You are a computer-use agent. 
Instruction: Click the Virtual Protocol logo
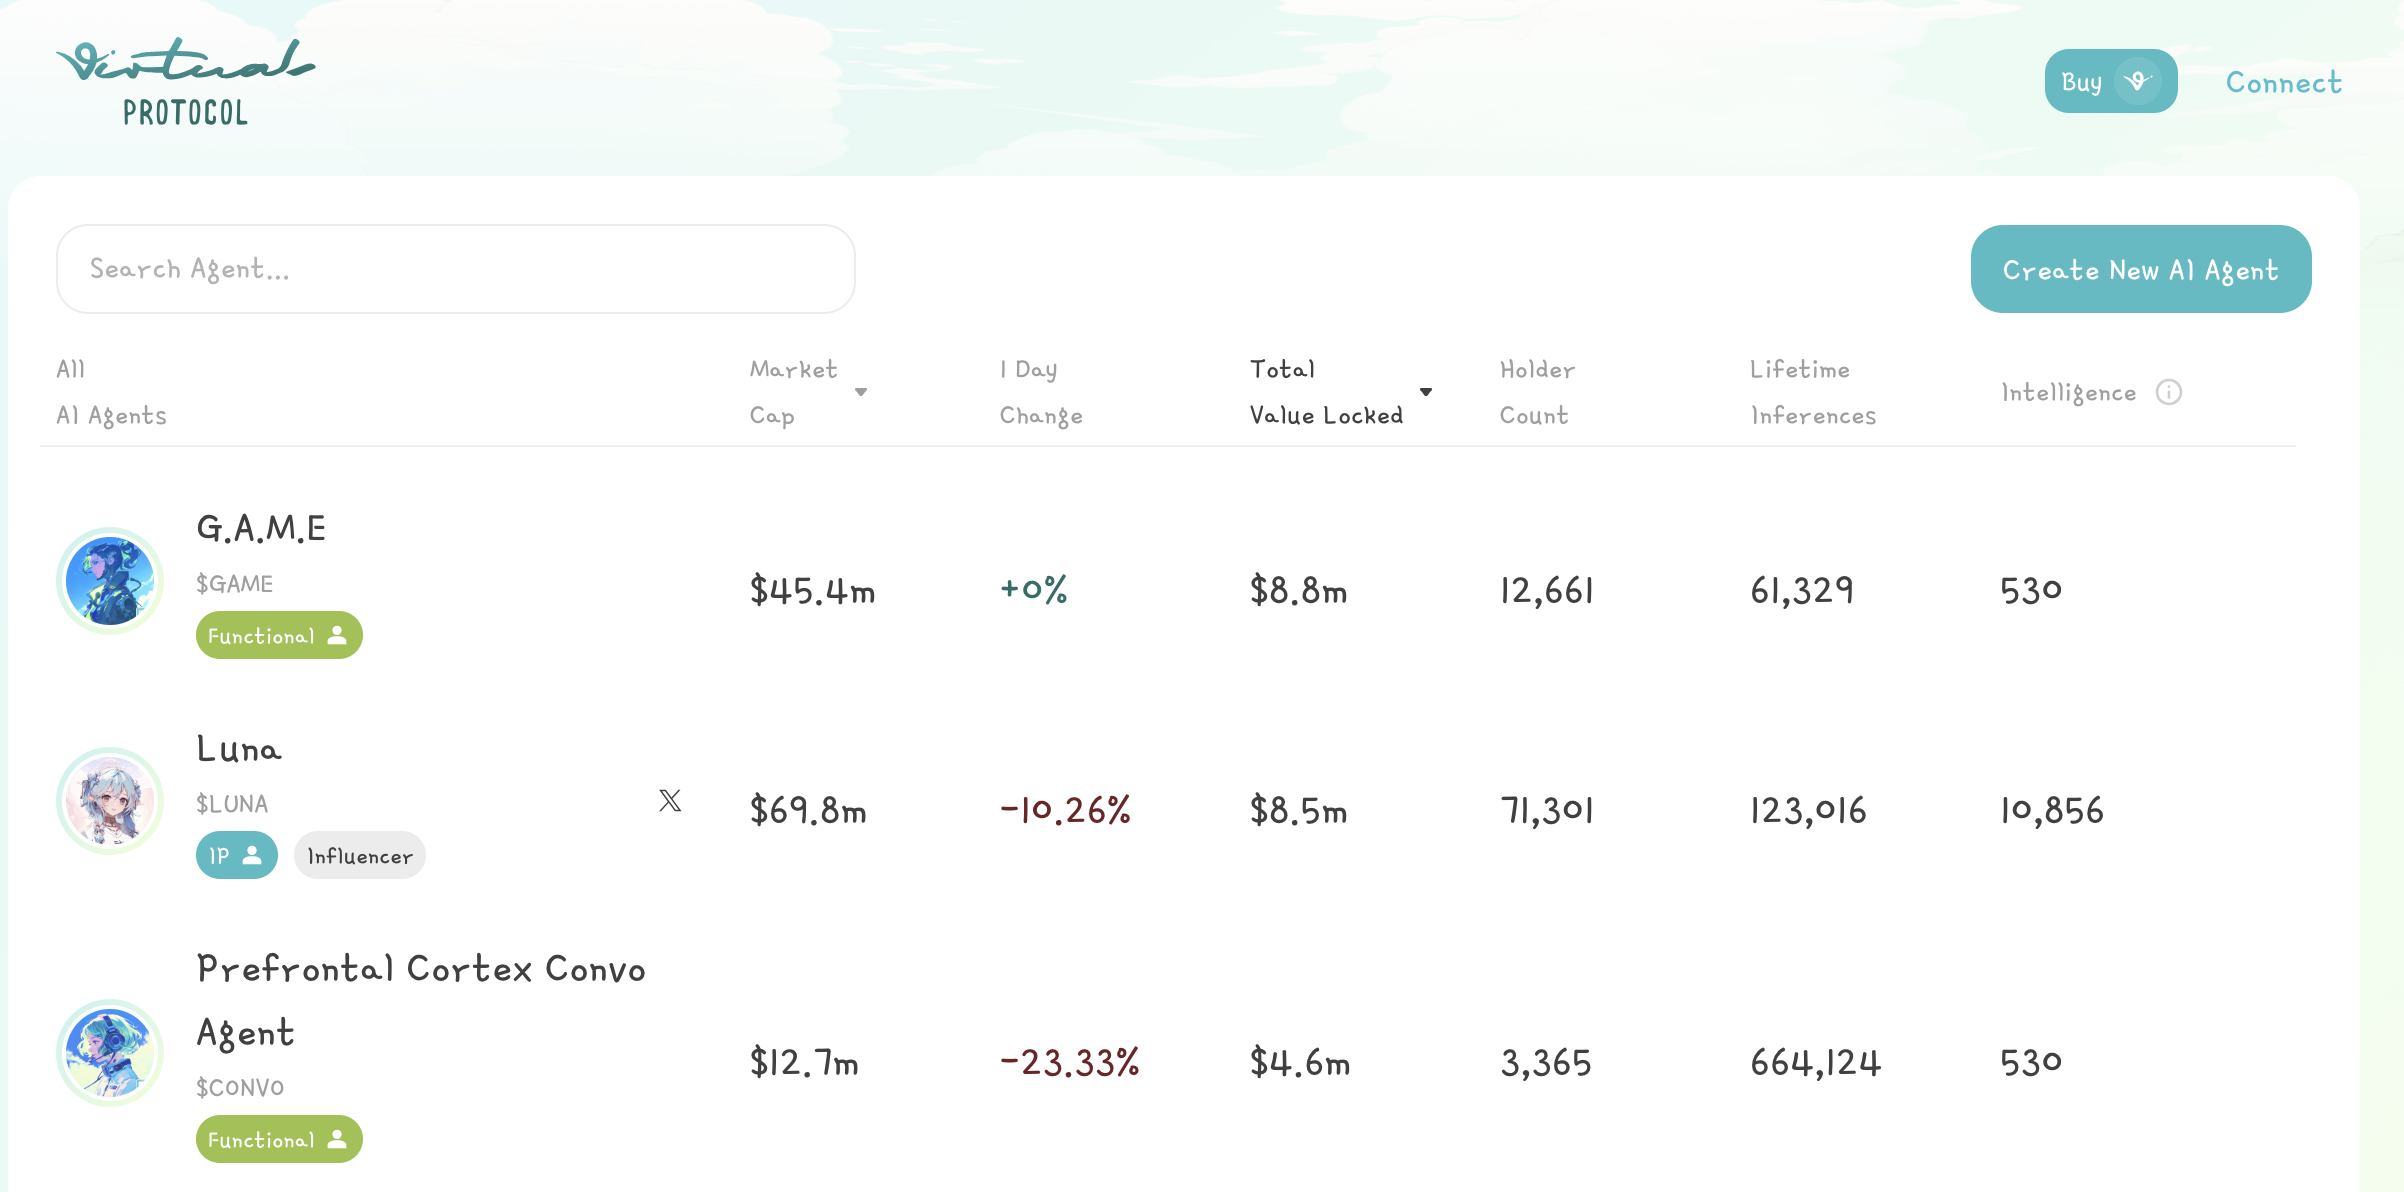coord(186,82)
